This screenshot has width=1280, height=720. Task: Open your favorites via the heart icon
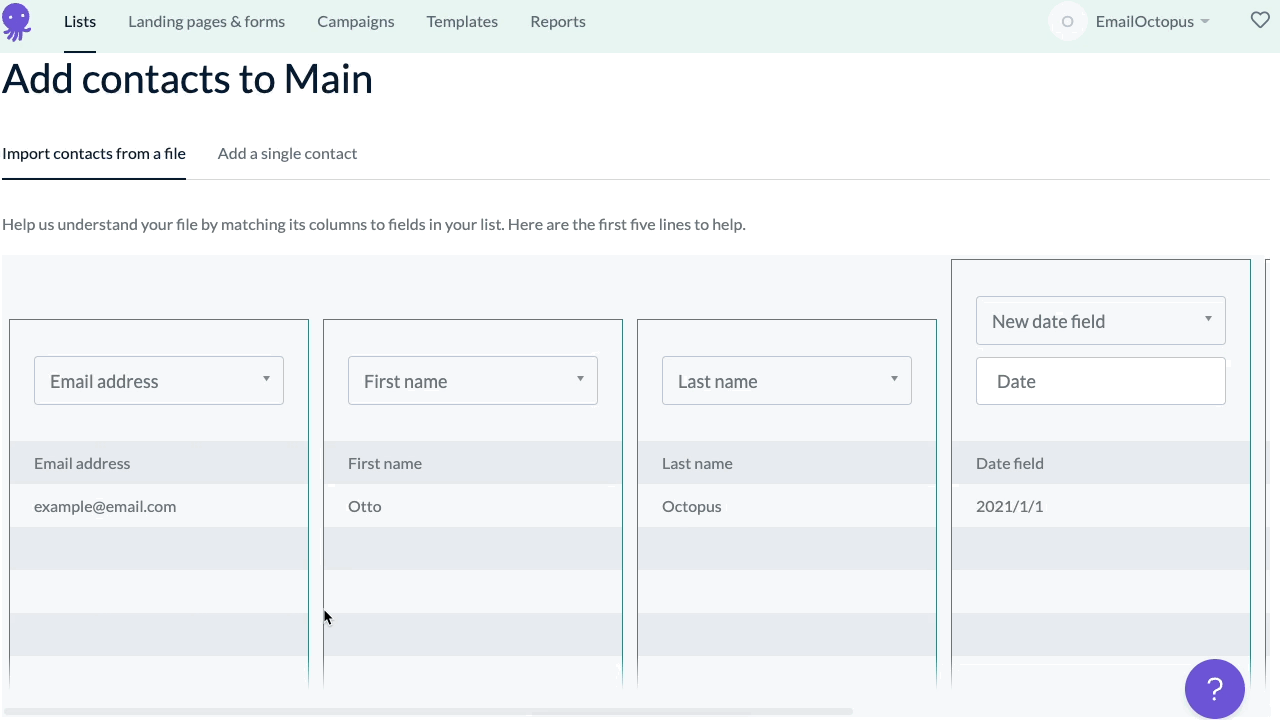coord(1260,20)
